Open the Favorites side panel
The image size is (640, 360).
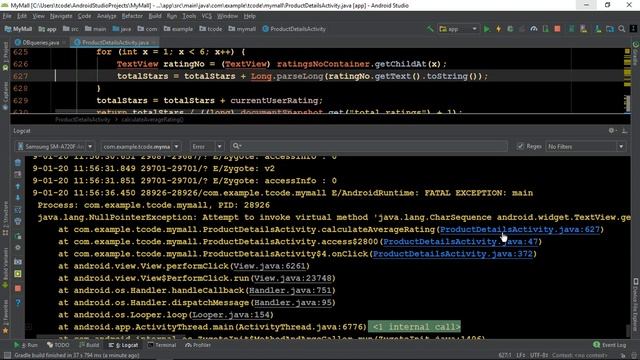coord(5,316)
